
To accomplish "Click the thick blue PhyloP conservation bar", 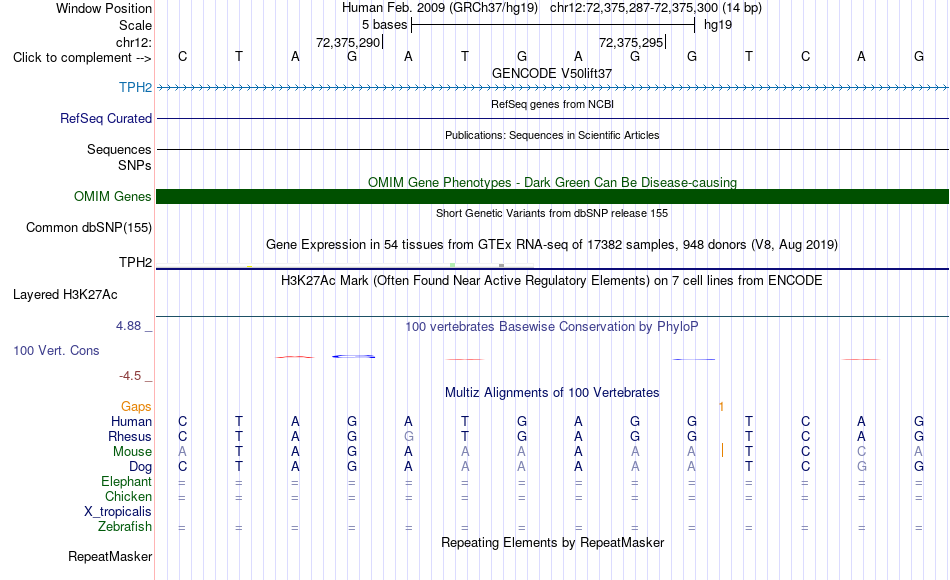I will click(x=353, y=356).
